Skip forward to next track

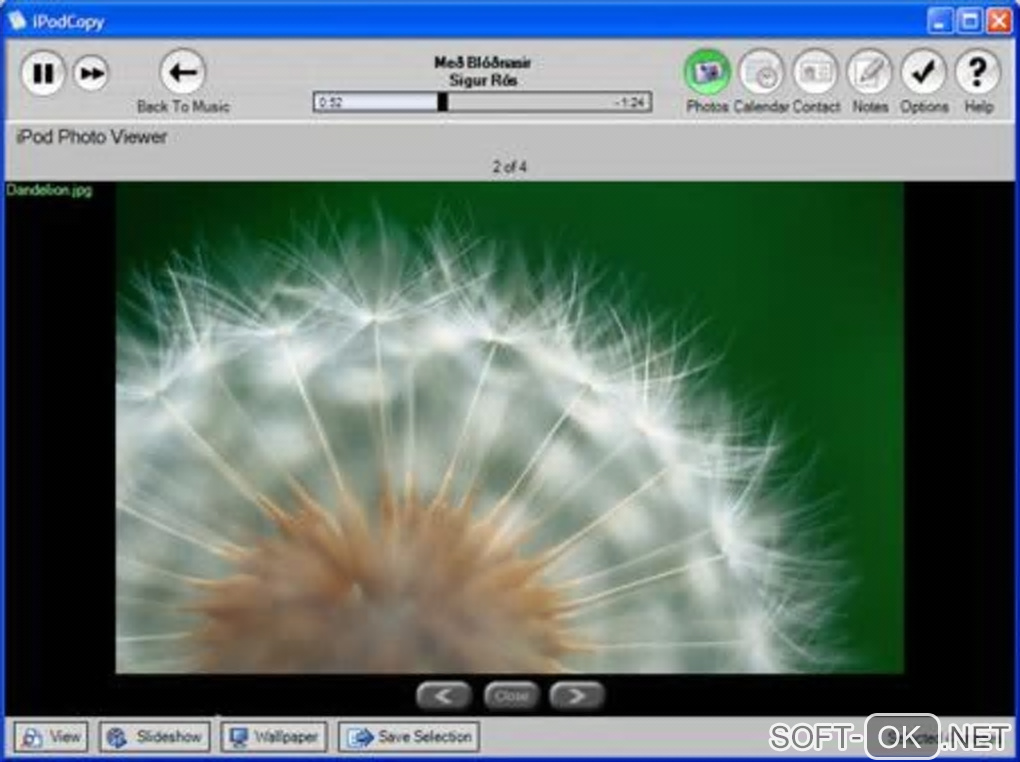tap(90, 73)
